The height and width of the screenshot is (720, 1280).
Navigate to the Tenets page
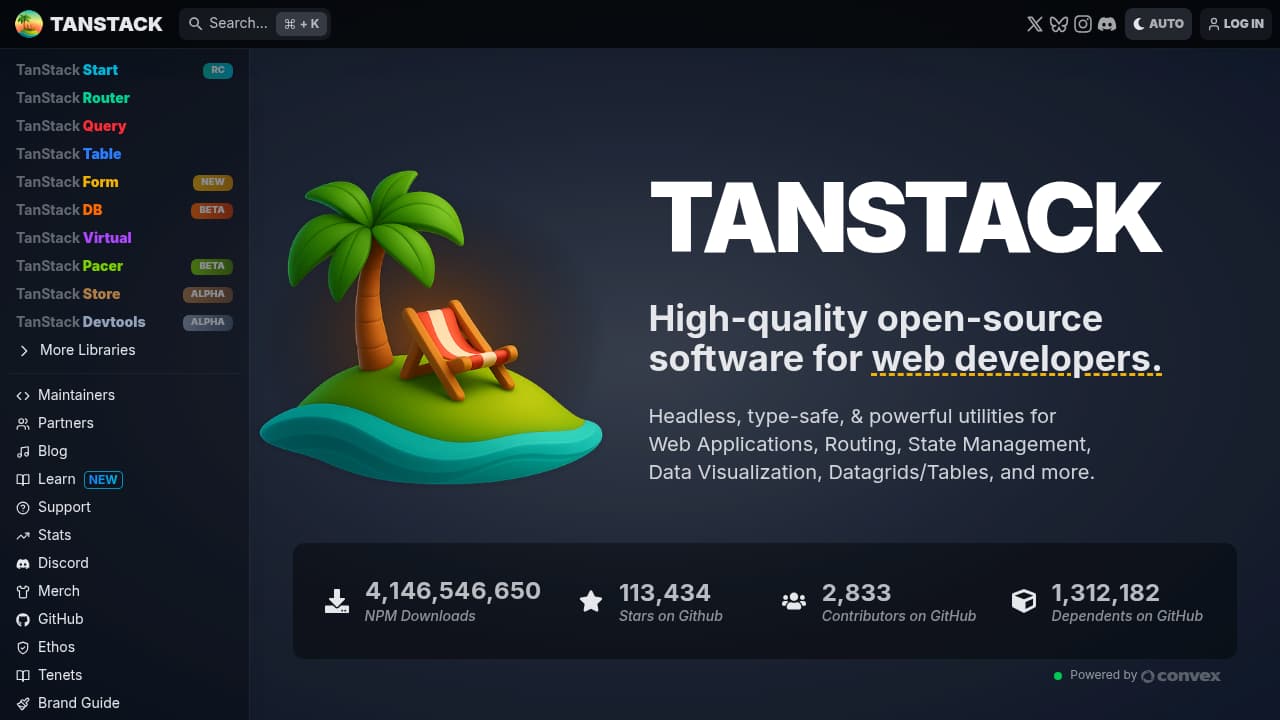click(61, 675)
